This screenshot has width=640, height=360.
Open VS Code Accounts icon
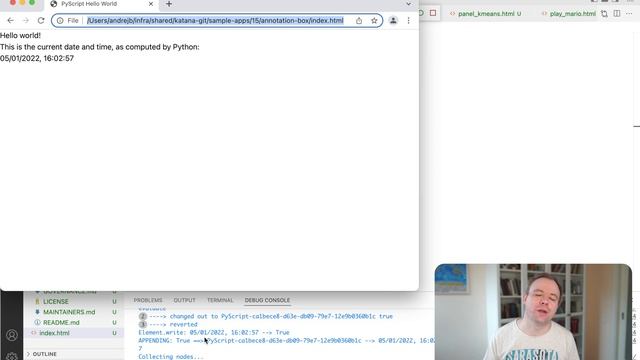(x=12, y=335)
